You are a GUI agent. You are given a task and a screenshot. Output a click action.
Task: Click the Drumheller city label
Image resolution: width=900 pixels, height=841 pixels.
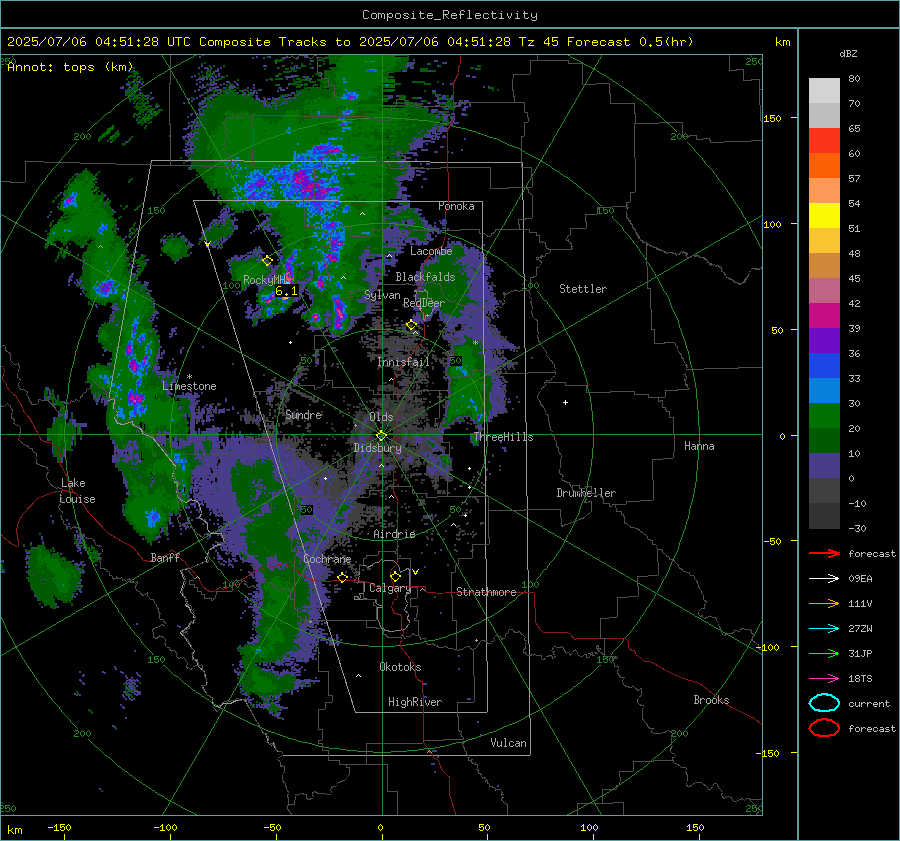click(x=586, y=493)
